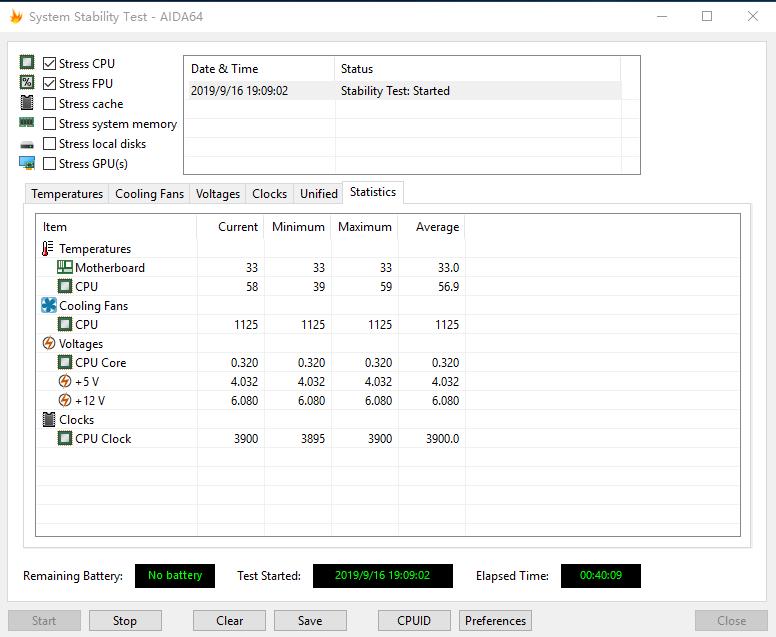This screenshot has width=776, height=637.
Task: Toggle the Stress GPU(s) checkbox
Action: pyautogui.click(x=50, y=164)
